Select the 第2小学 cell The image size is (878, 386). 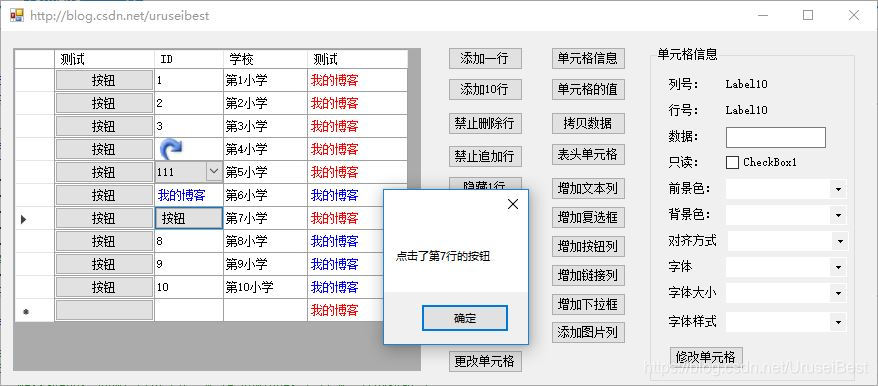tap(265, 103)
